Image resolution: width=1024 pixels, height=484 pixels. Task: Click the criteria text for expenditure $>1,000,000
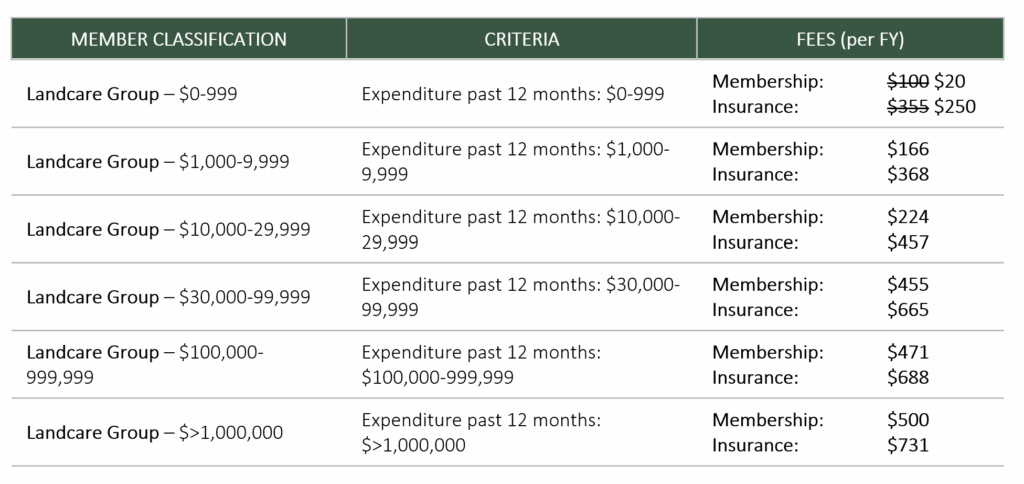pyautogui.click(x=481, y=432)
